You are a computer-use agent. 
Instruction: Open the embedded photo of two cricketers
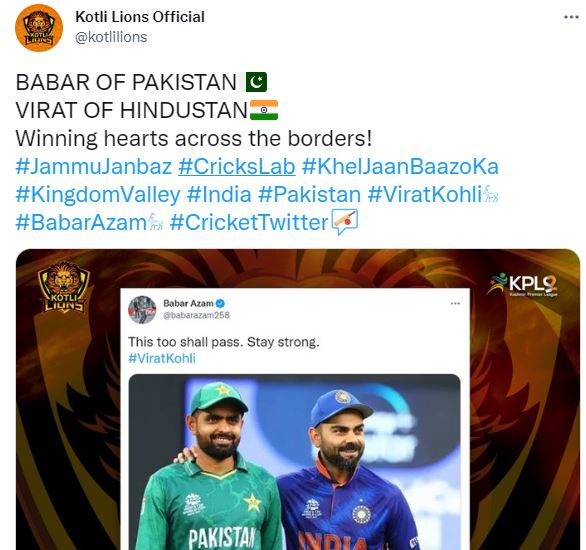tap(294, 462)
